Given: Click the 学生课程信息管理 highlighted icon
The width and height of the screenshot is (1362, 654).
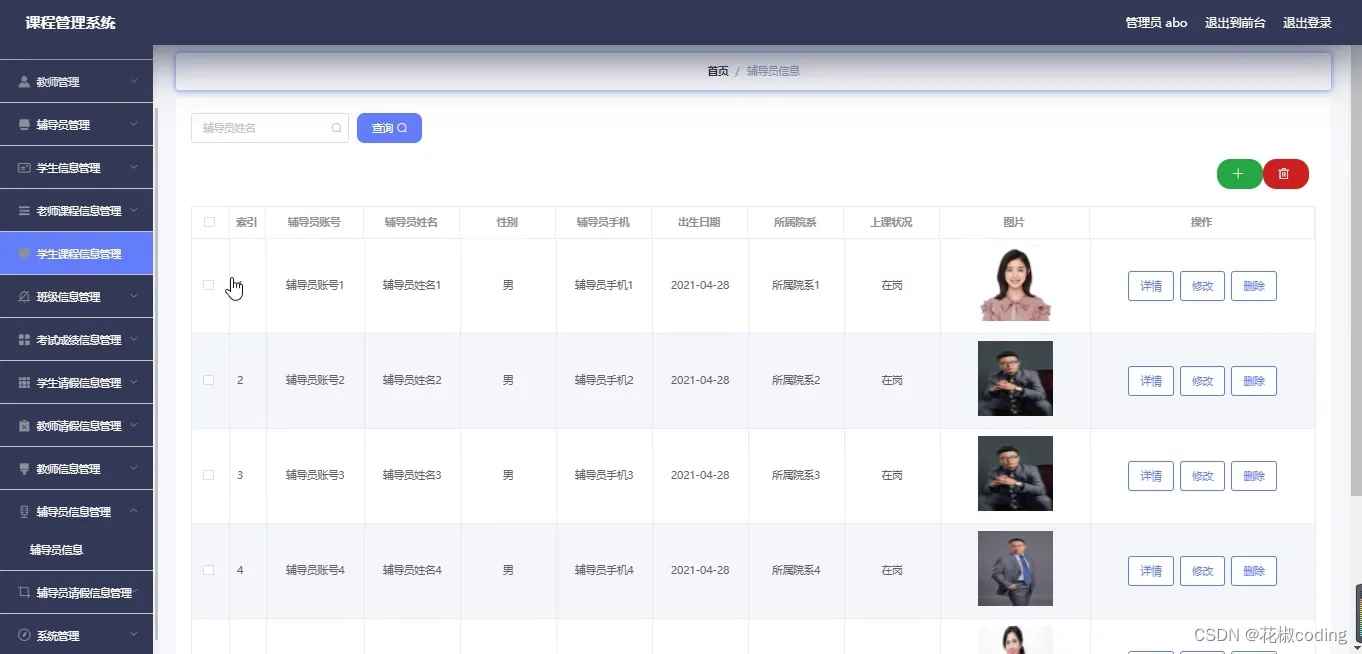Looking at the screenshot, I should point(24,254).
